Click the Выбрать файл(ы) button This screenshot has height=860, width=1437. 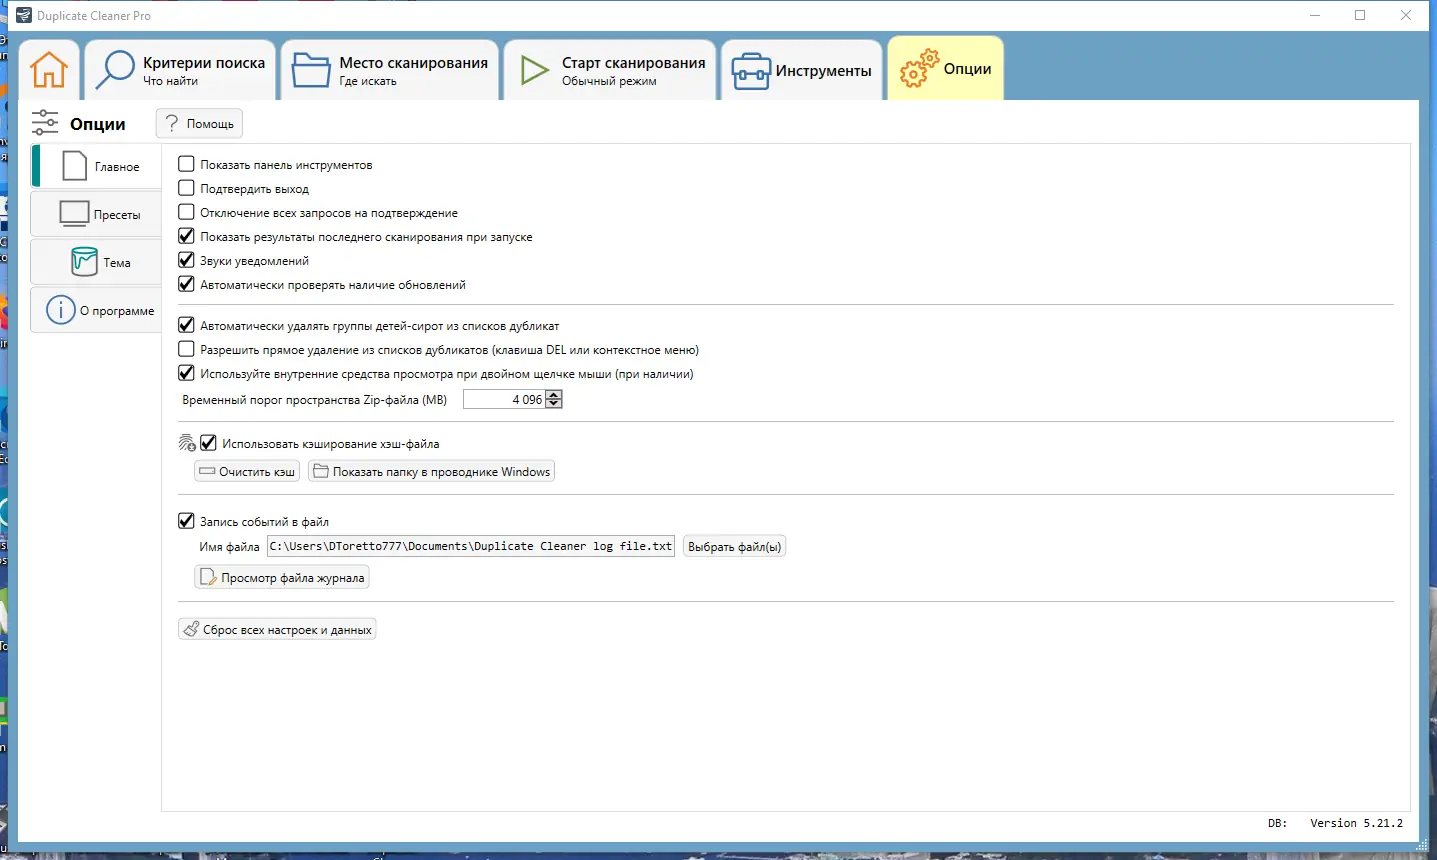click(734, 546)
